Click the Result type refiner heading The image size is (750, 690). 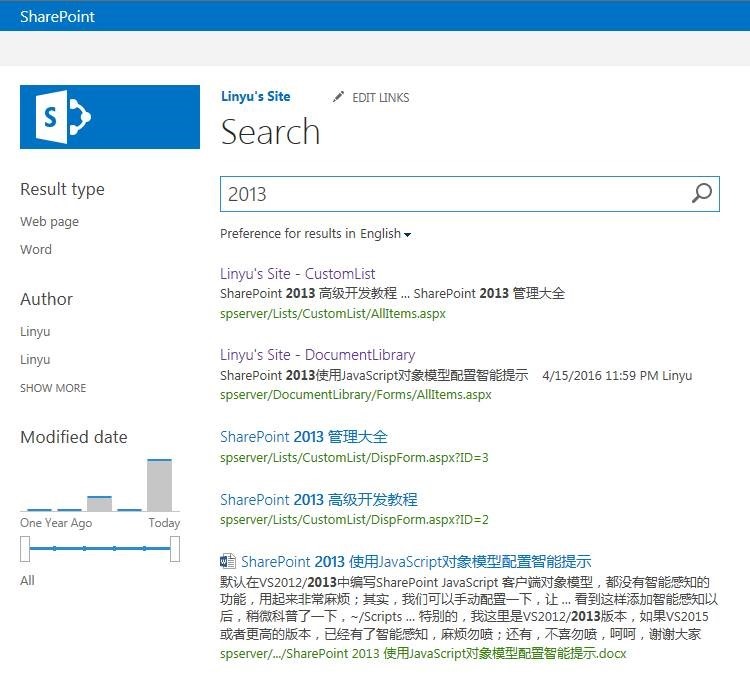pyautogui.click(x=62, y=189)
